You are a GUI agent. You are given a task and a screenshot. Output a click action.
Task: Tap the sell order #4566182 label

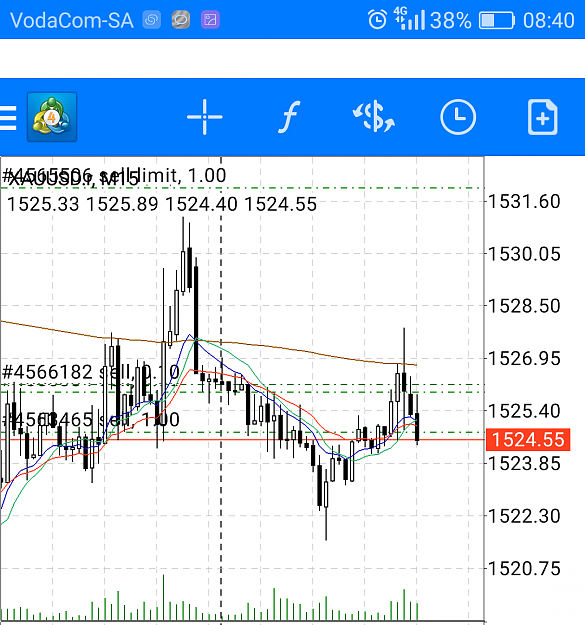click(x=91, y=372)
